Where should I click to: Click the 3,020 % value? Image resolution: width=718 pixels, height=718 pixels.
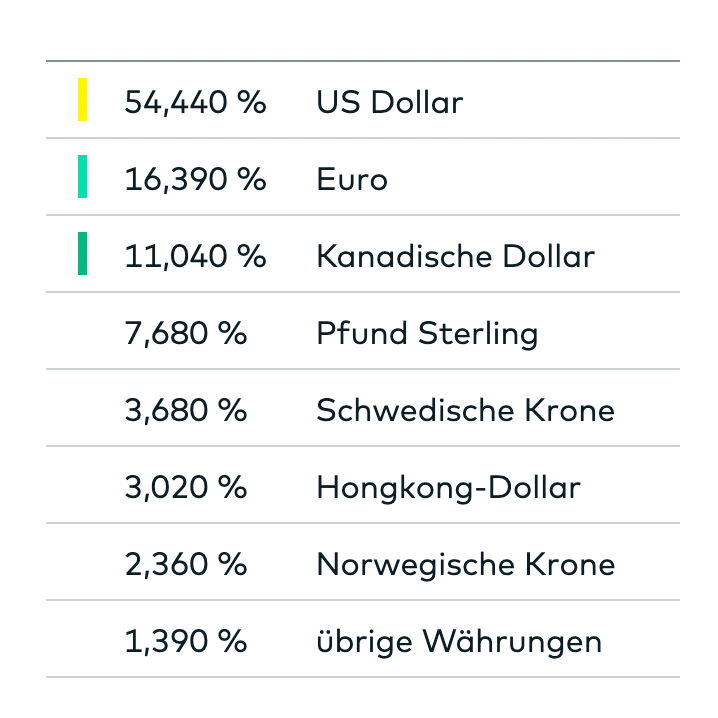point(185,487)
